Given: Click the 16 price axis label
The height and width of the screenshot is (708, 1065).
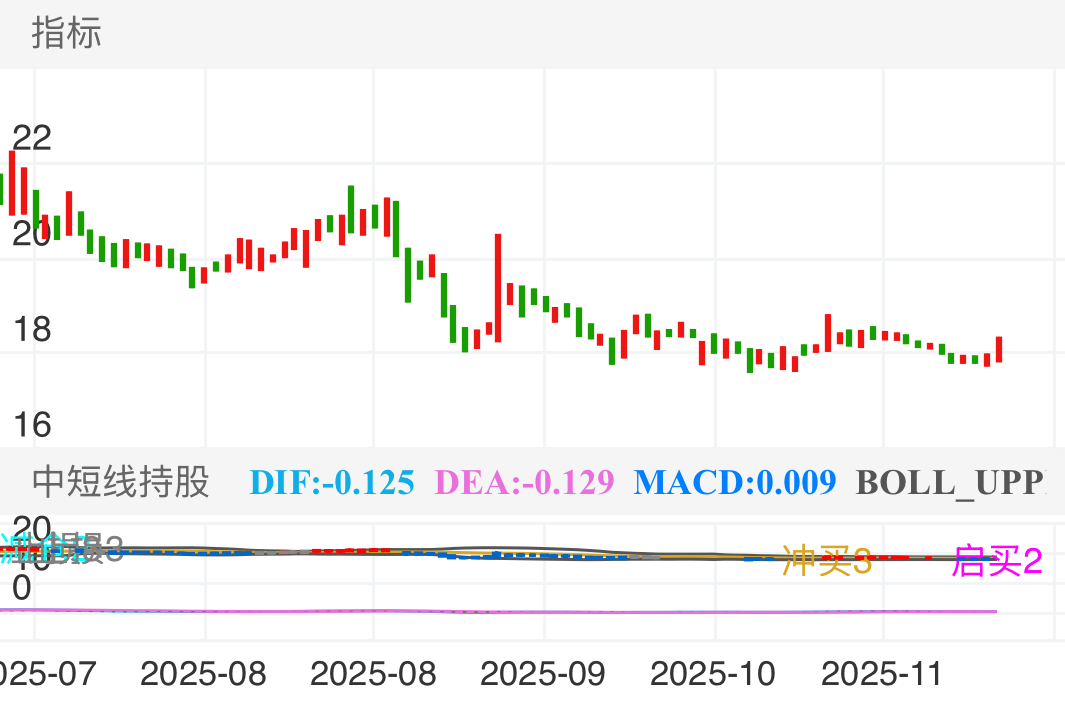Looking at the screenshot, I should coord(31,425).
